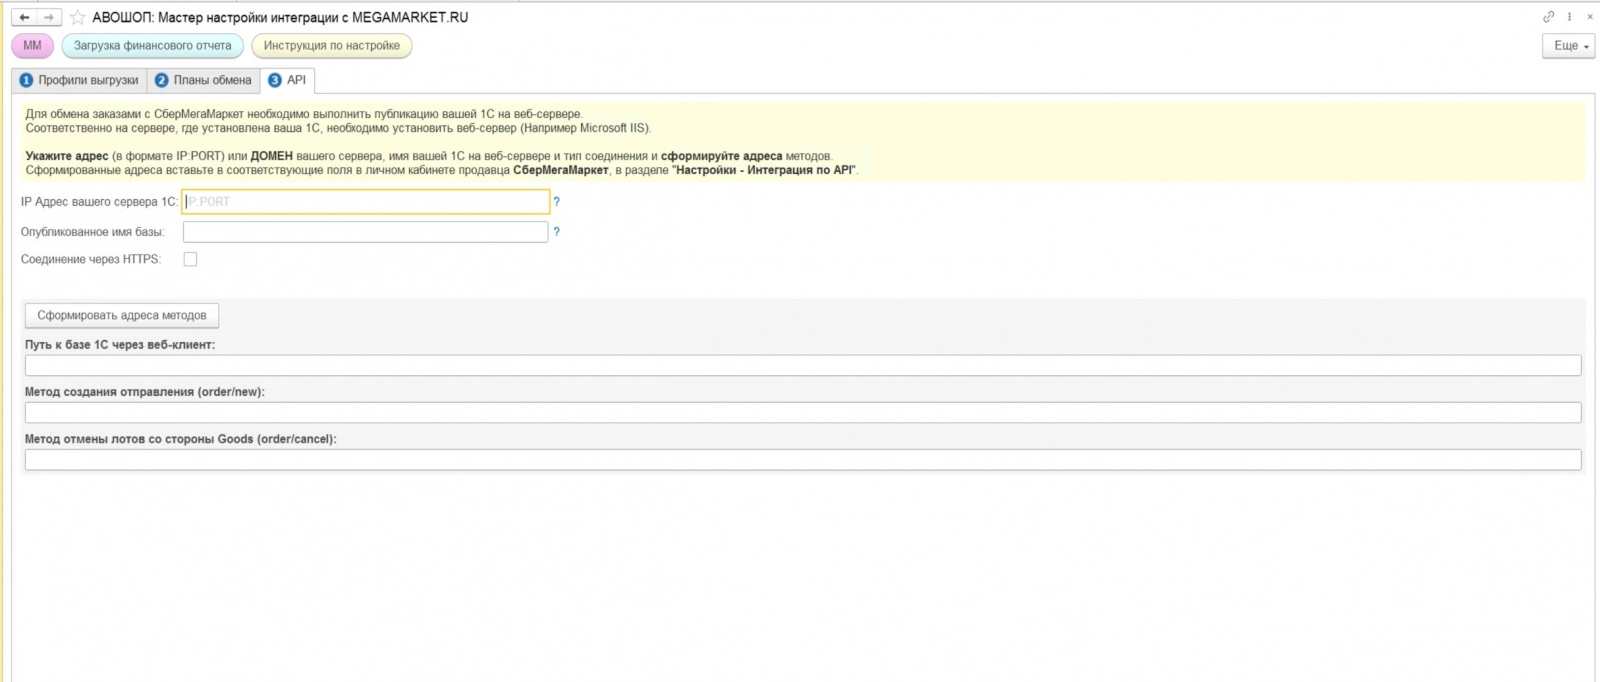Go back with the left arrow button
Viewport: 1600px width, 682px height.
click(x=24, y=18)
